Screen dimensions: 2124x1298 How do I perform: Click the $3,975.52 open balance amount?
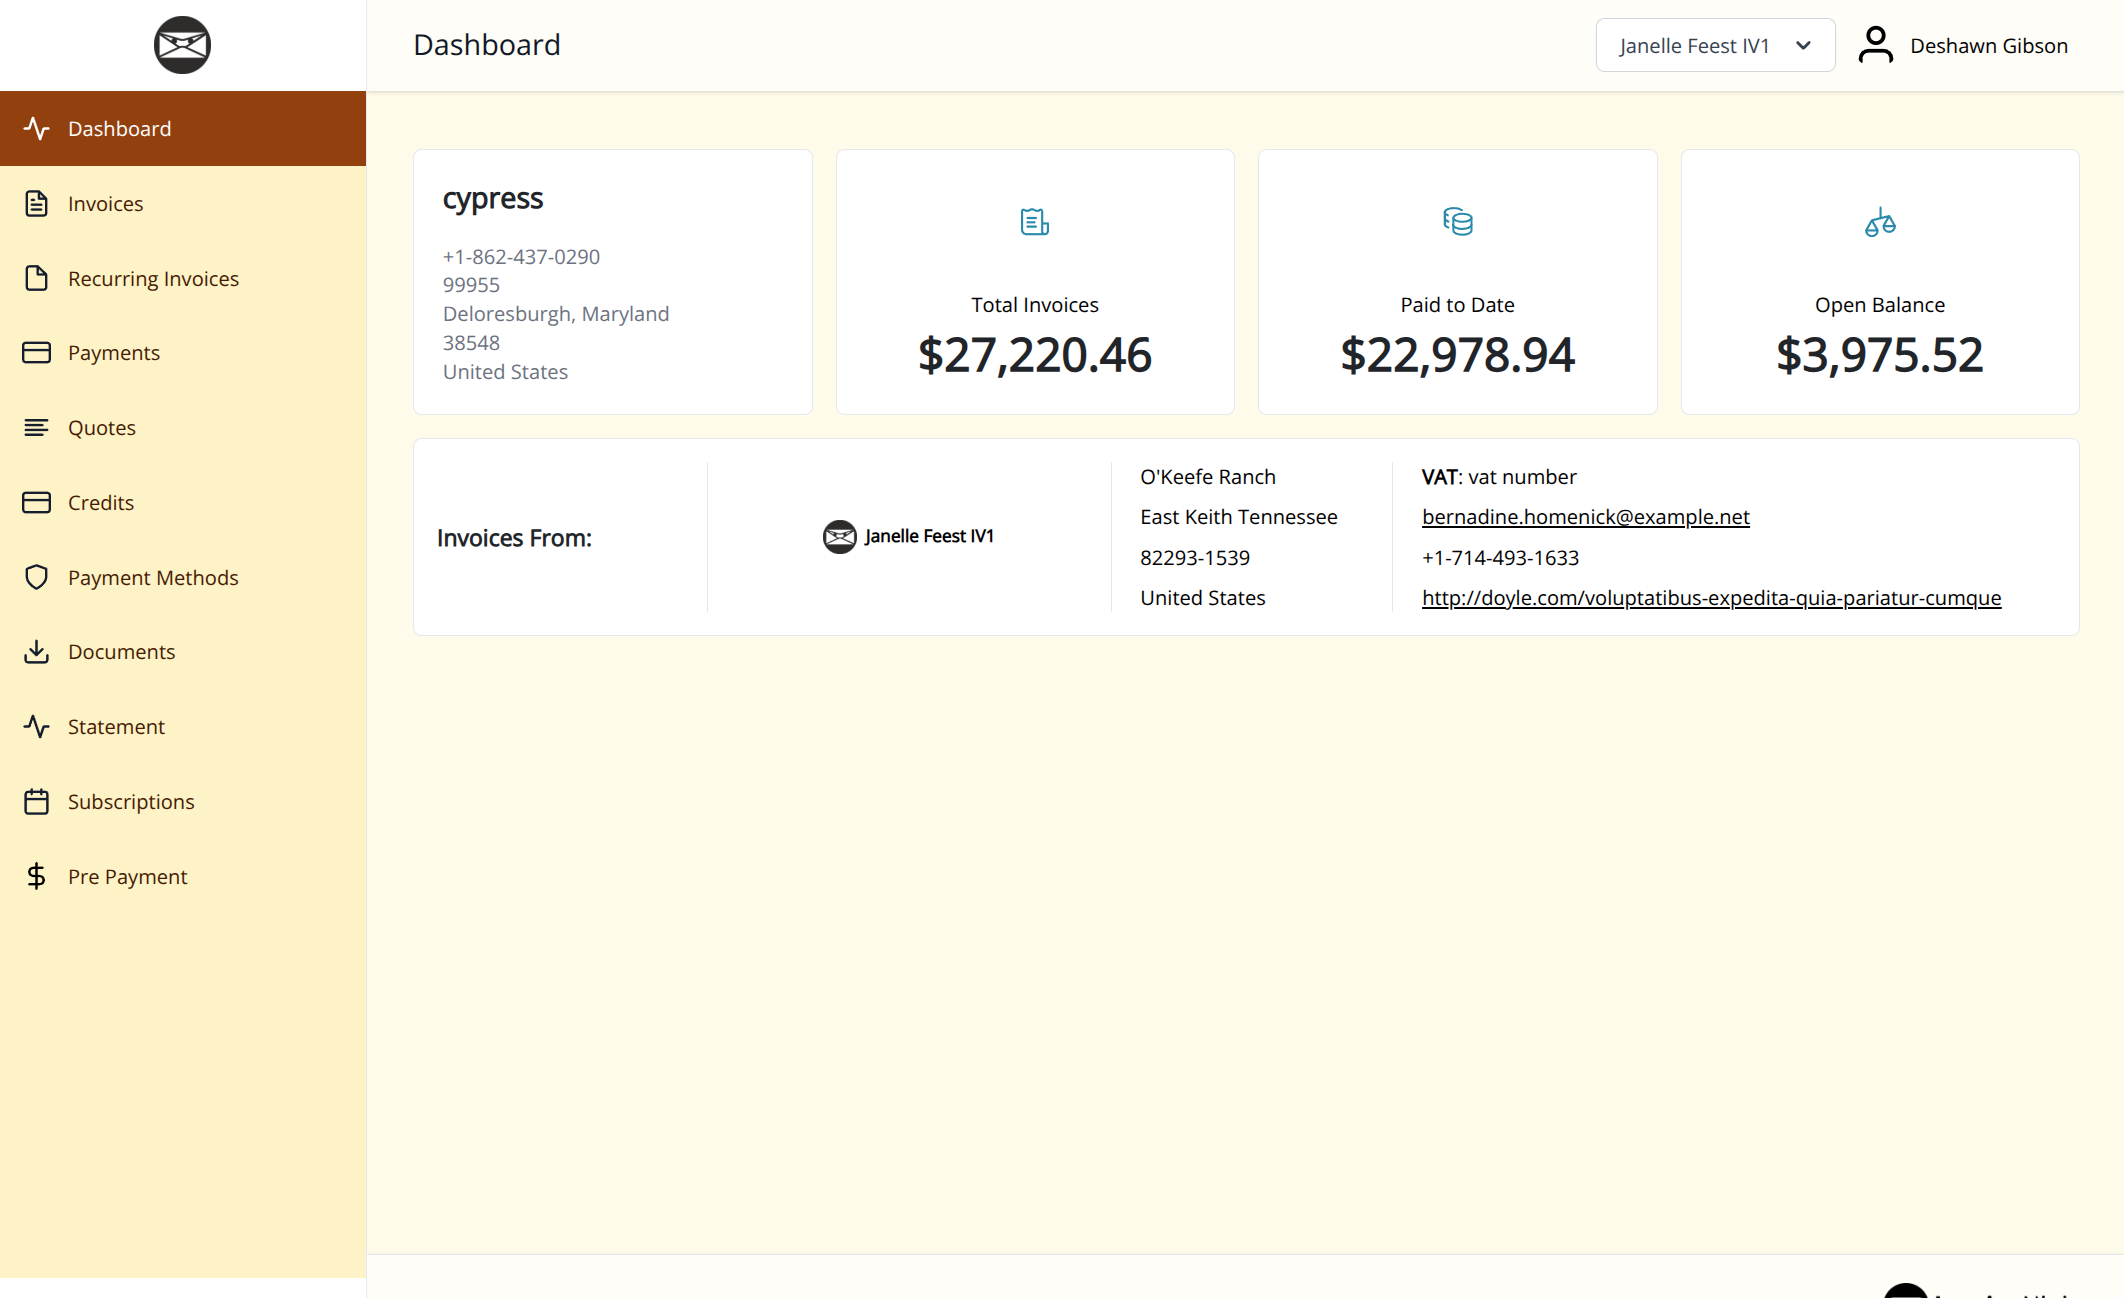pos(1880,355)
